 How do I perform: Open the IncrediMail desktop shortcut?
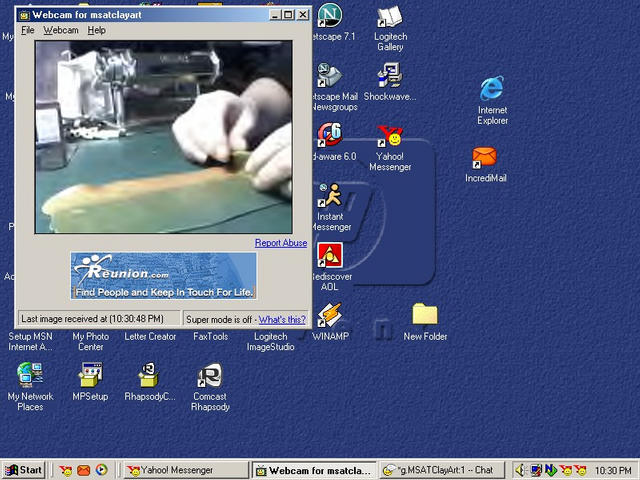point(484,158)
